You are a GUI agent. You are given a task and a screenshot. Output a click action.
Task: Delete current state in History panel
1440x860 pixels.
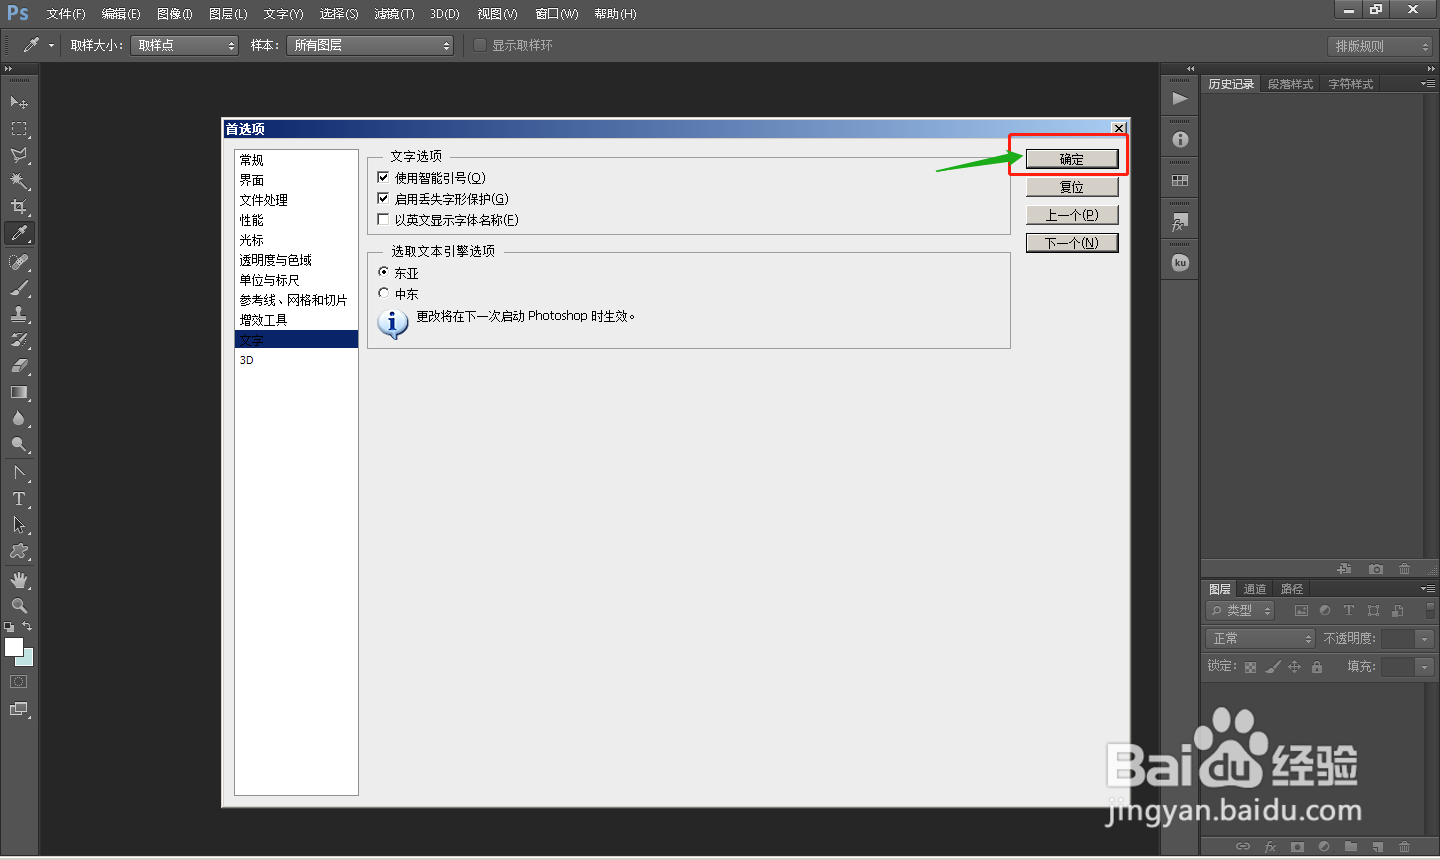(x=1405, y=569)
